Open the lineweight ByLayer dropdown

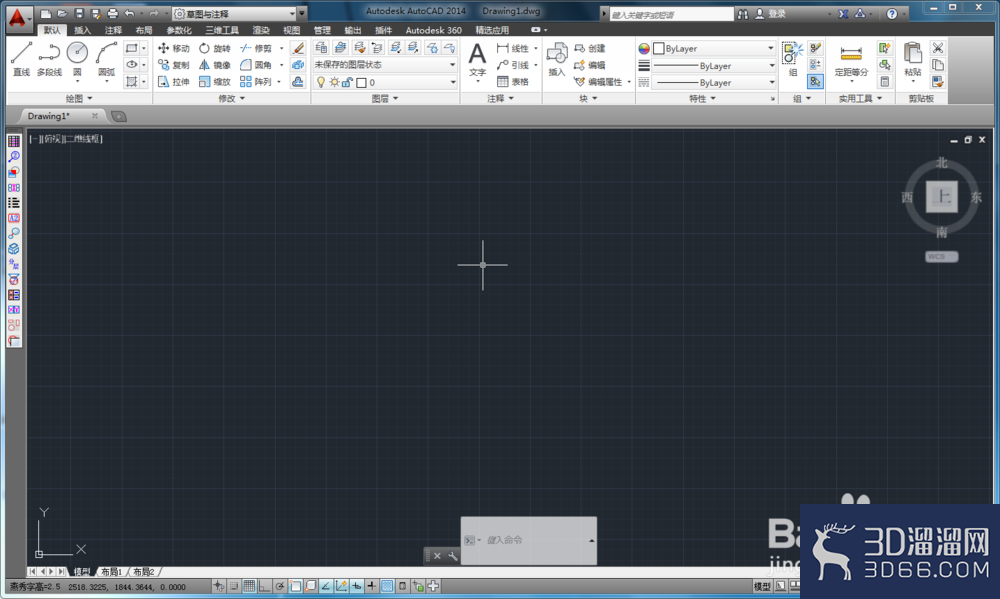point(714,66)
